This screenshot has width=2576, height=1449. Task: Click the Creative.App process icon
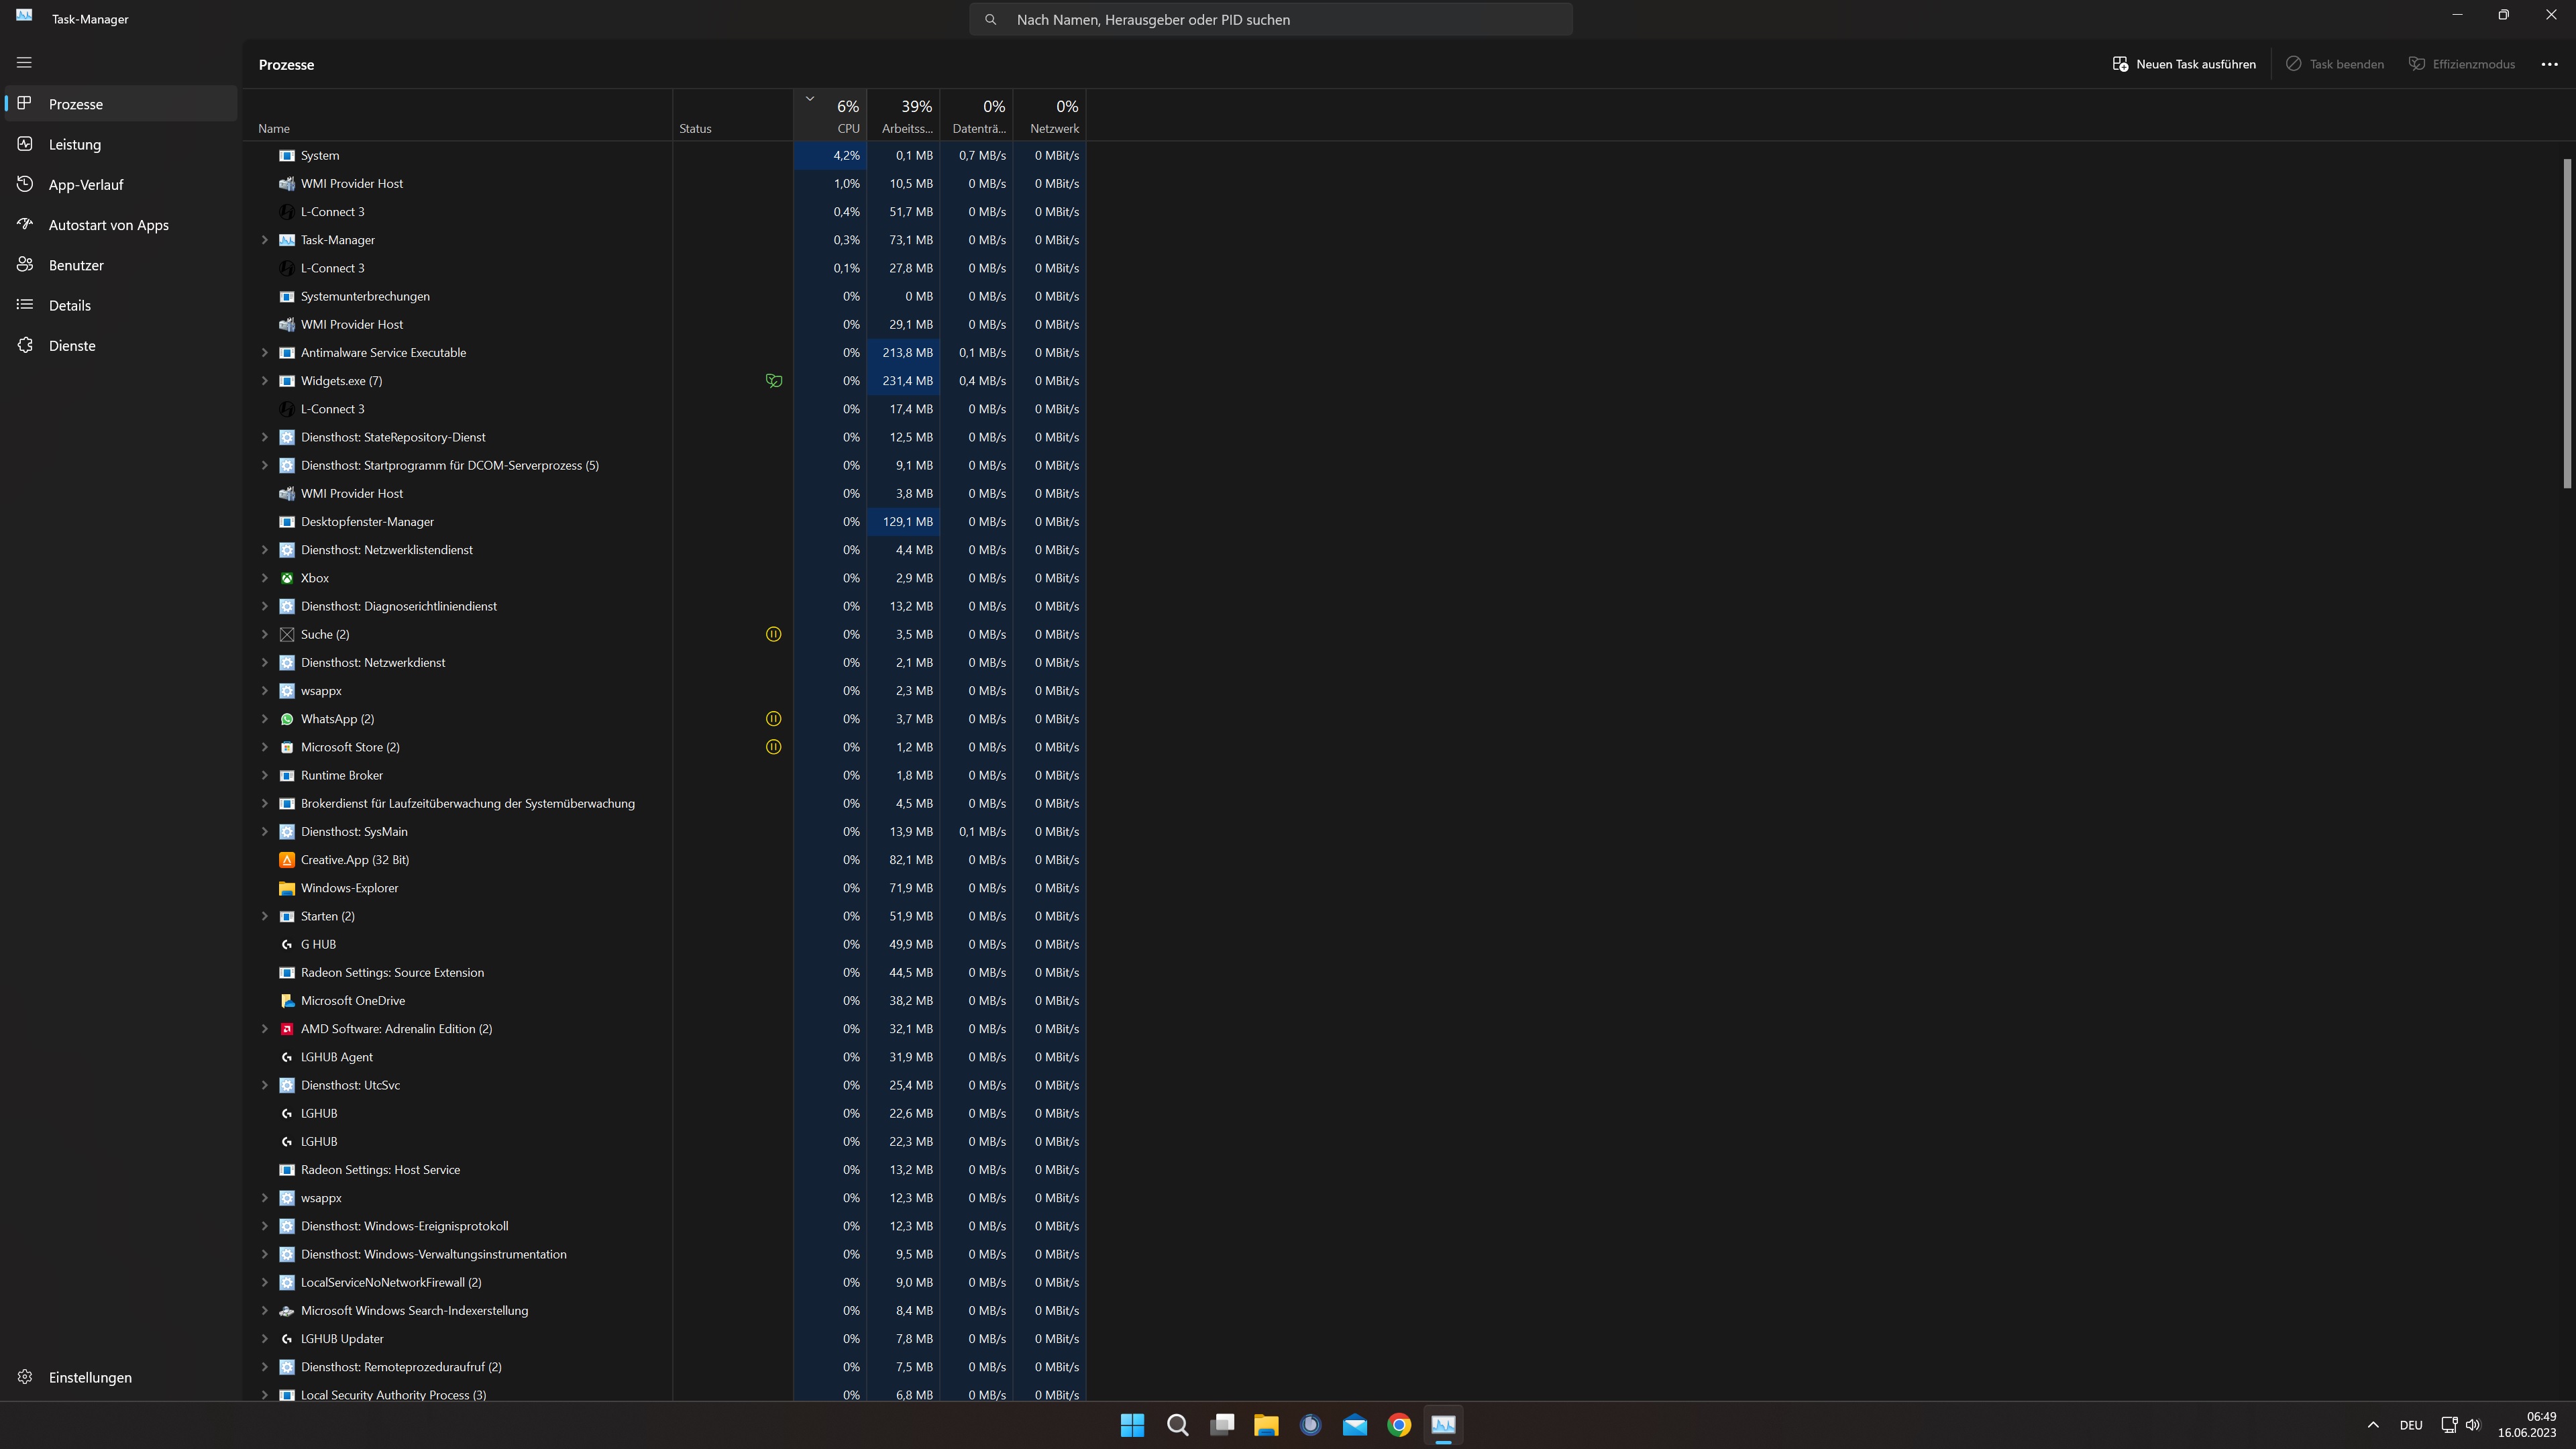[287, 860]
